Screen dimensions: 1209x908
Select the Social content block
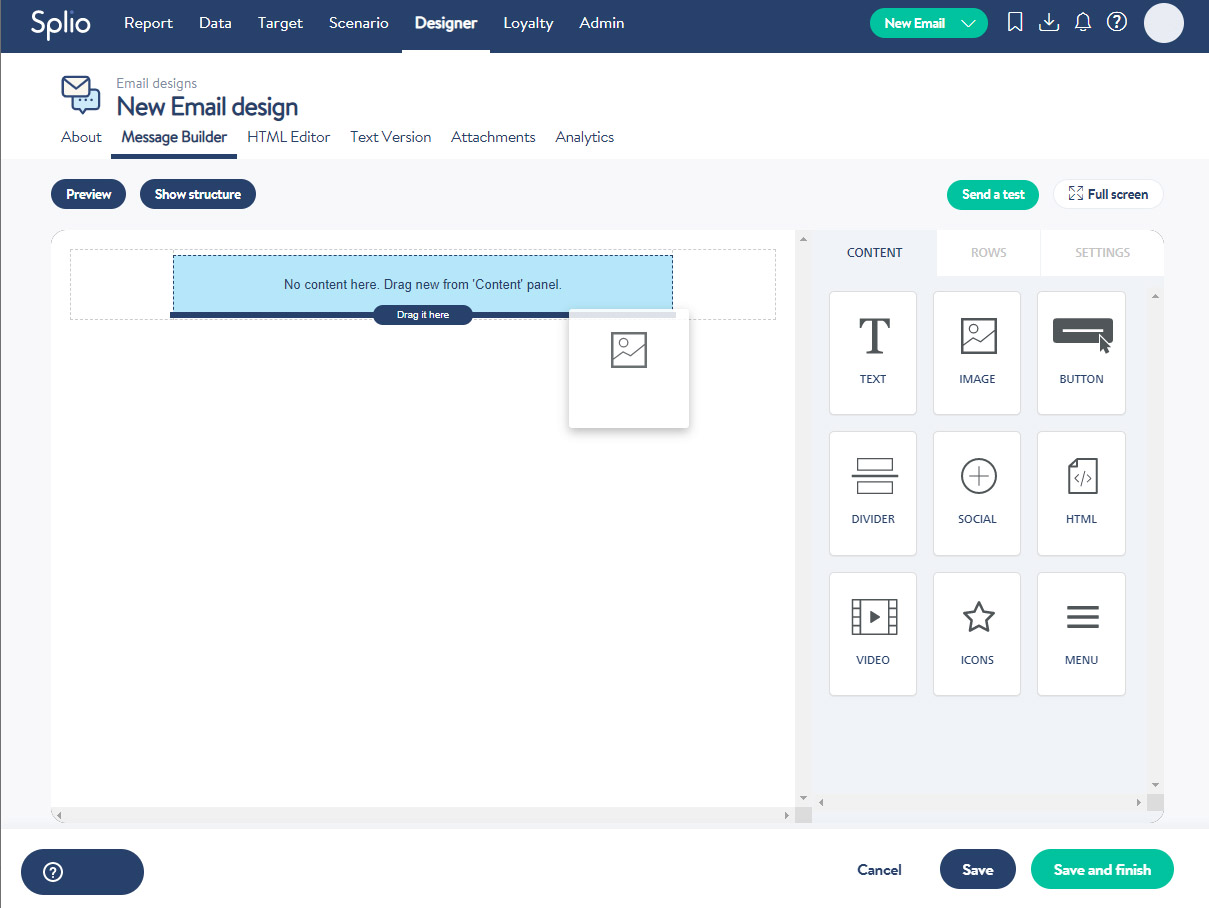pos(976,493)
